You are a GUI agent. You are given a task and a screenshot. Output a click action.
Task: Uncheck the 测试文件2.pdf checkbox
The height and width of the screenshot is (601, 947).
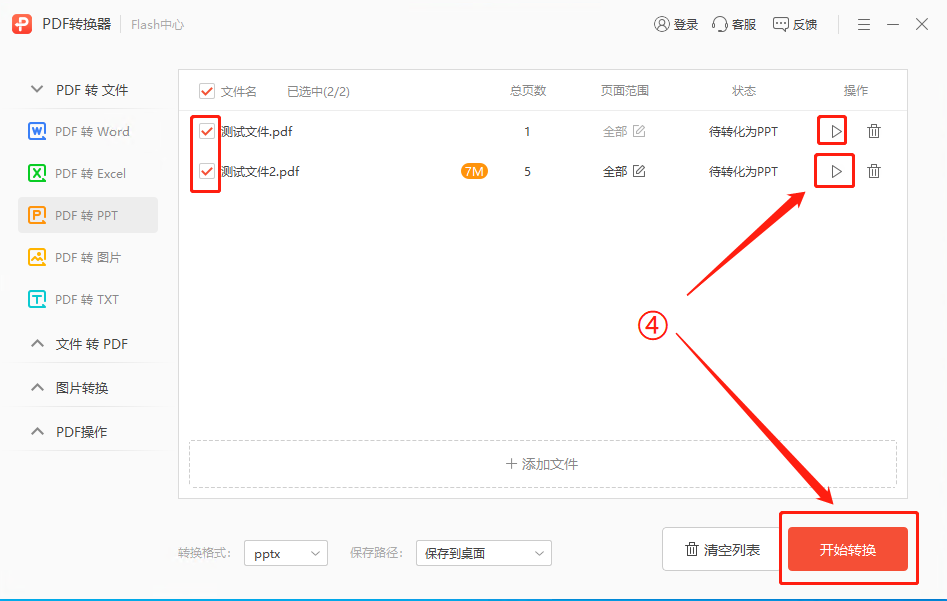point(205,171)
